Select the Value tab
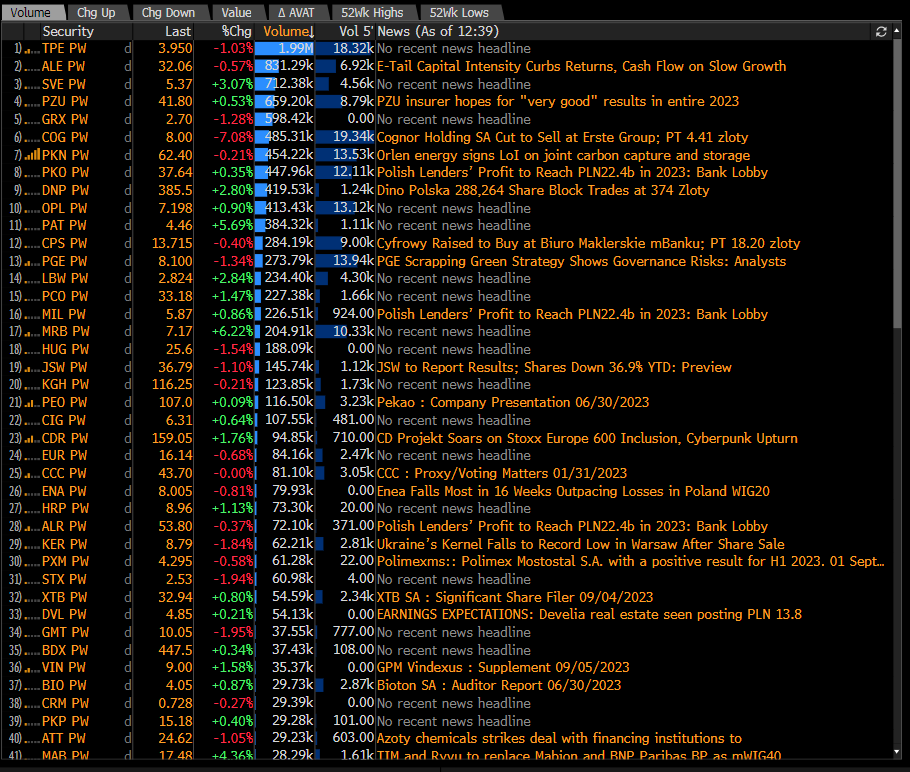This screenshot has width=910, height=772. coord(236,13)
